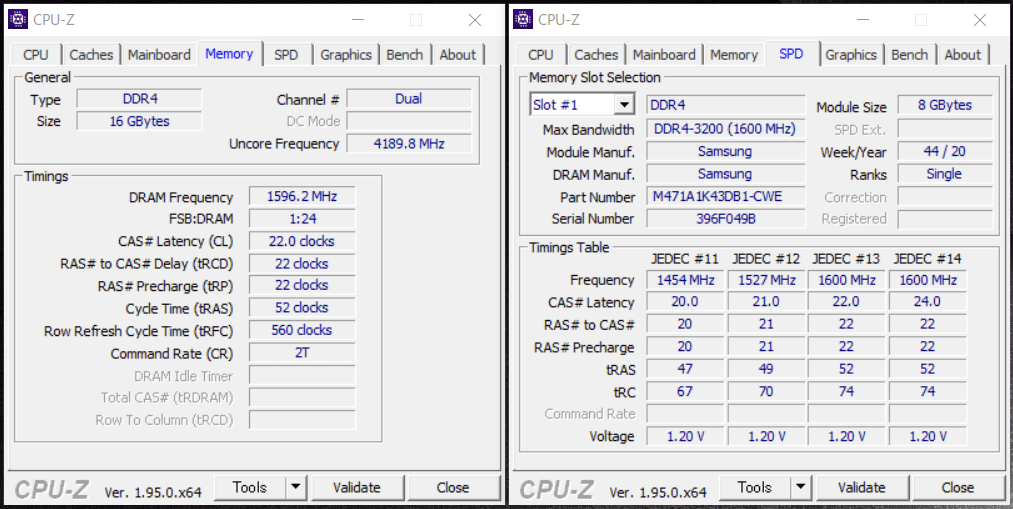Open the CPU tab in left window
The width and height of the screenshot is (1013, 509).
click(36, 55)
